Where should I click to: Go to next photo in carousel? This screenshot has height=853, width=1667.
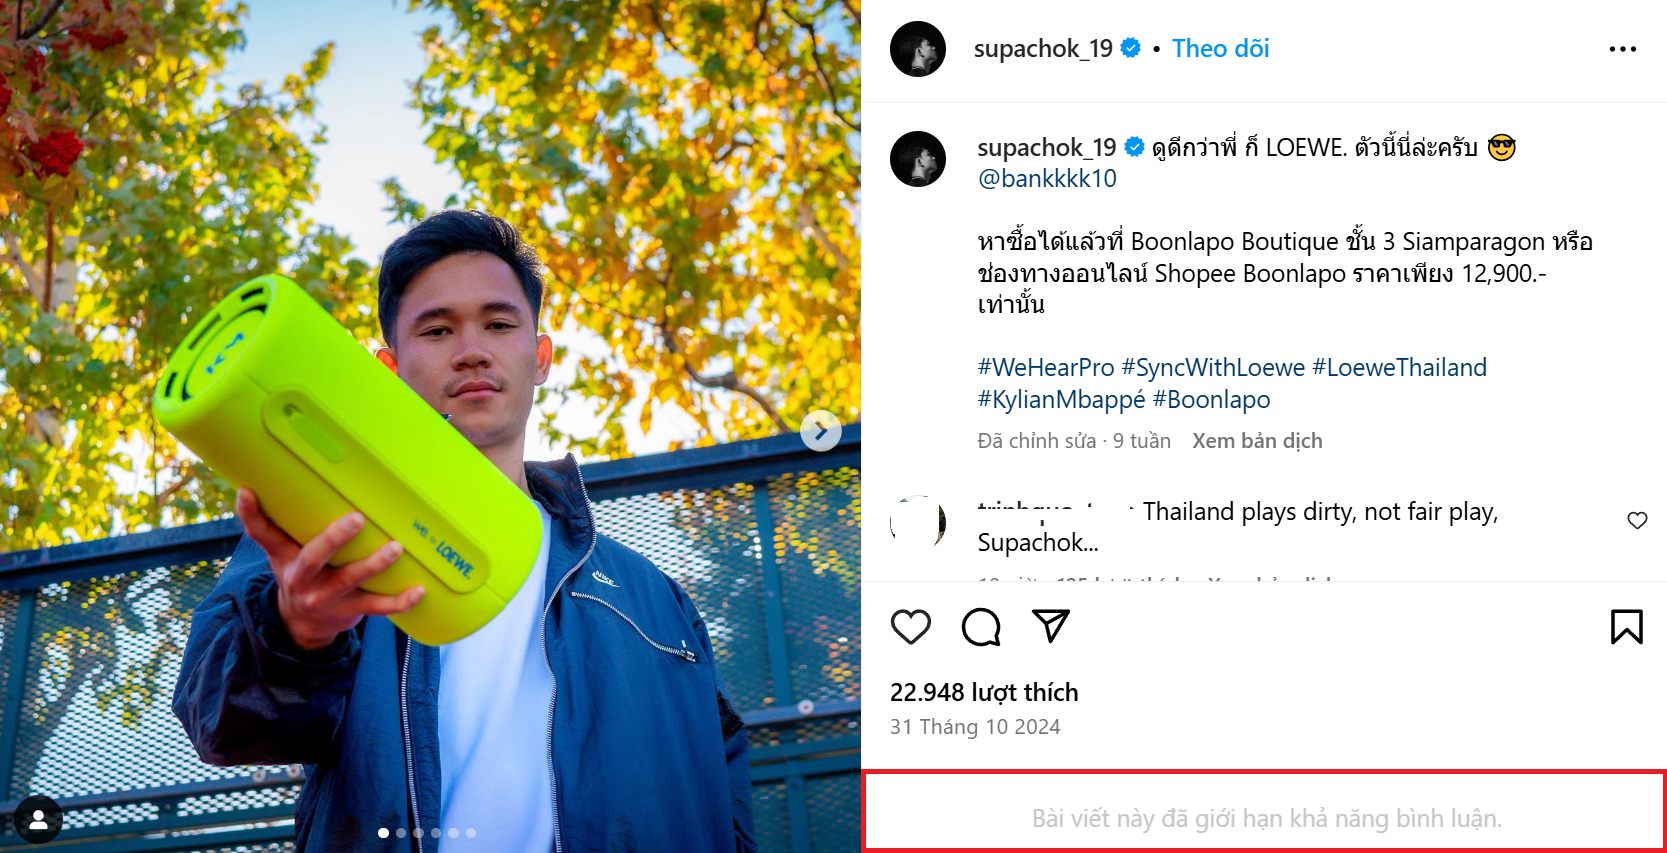coord(820,431)
